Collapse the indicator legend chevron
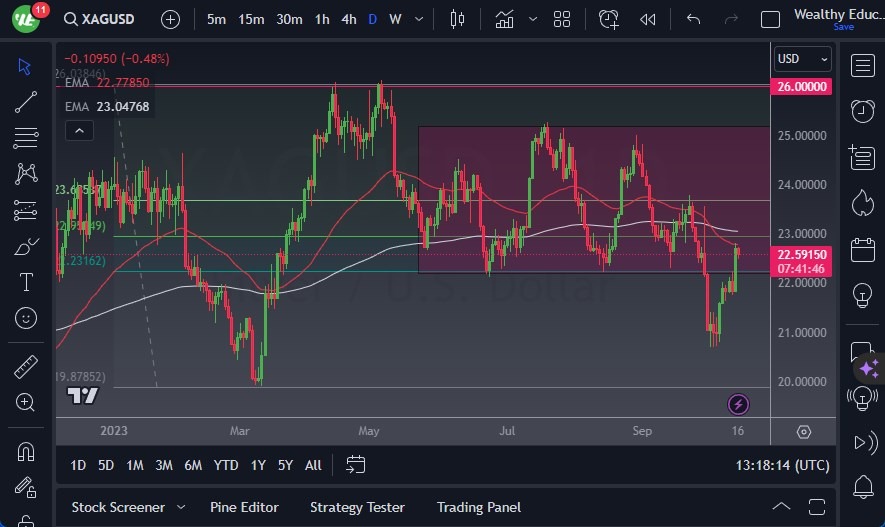 coord(78,130)
